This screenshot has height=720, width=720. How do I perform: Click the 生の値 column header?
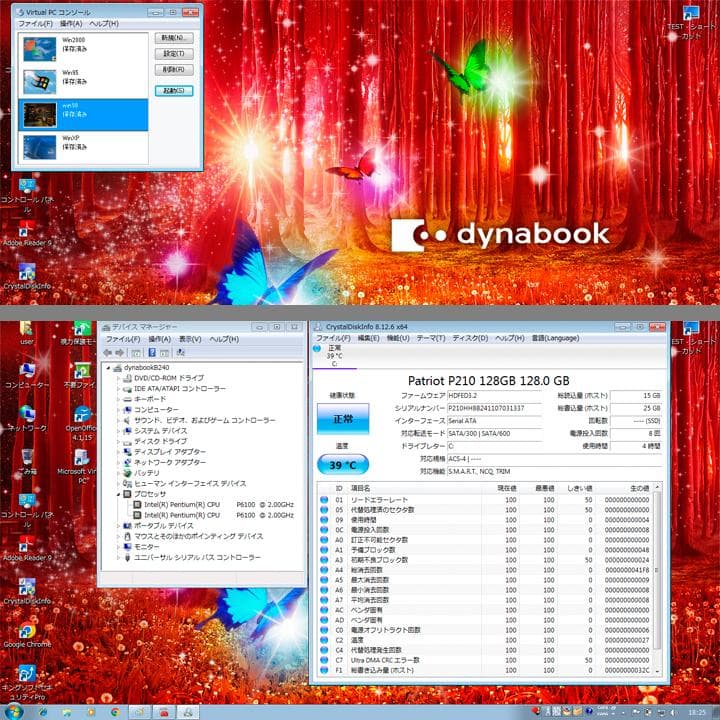[626, 488]
